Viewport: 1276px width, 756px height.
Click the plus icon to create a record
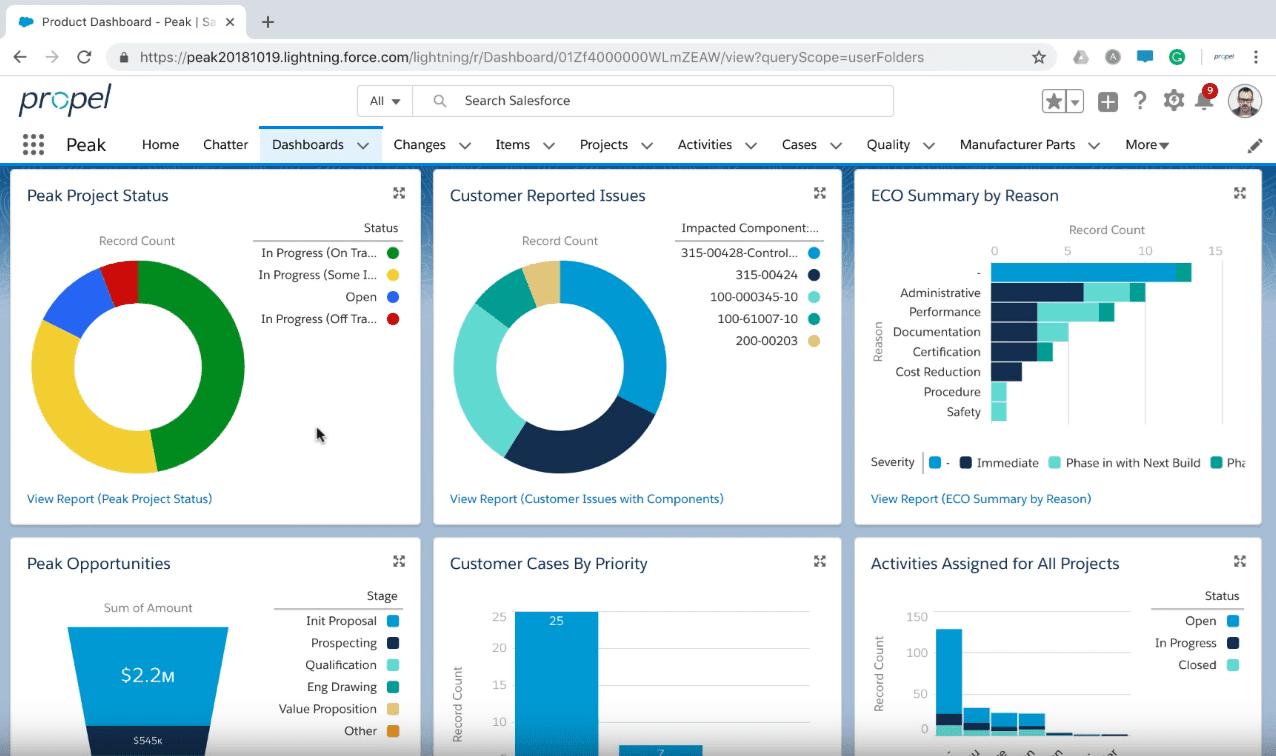[1107, 100]
